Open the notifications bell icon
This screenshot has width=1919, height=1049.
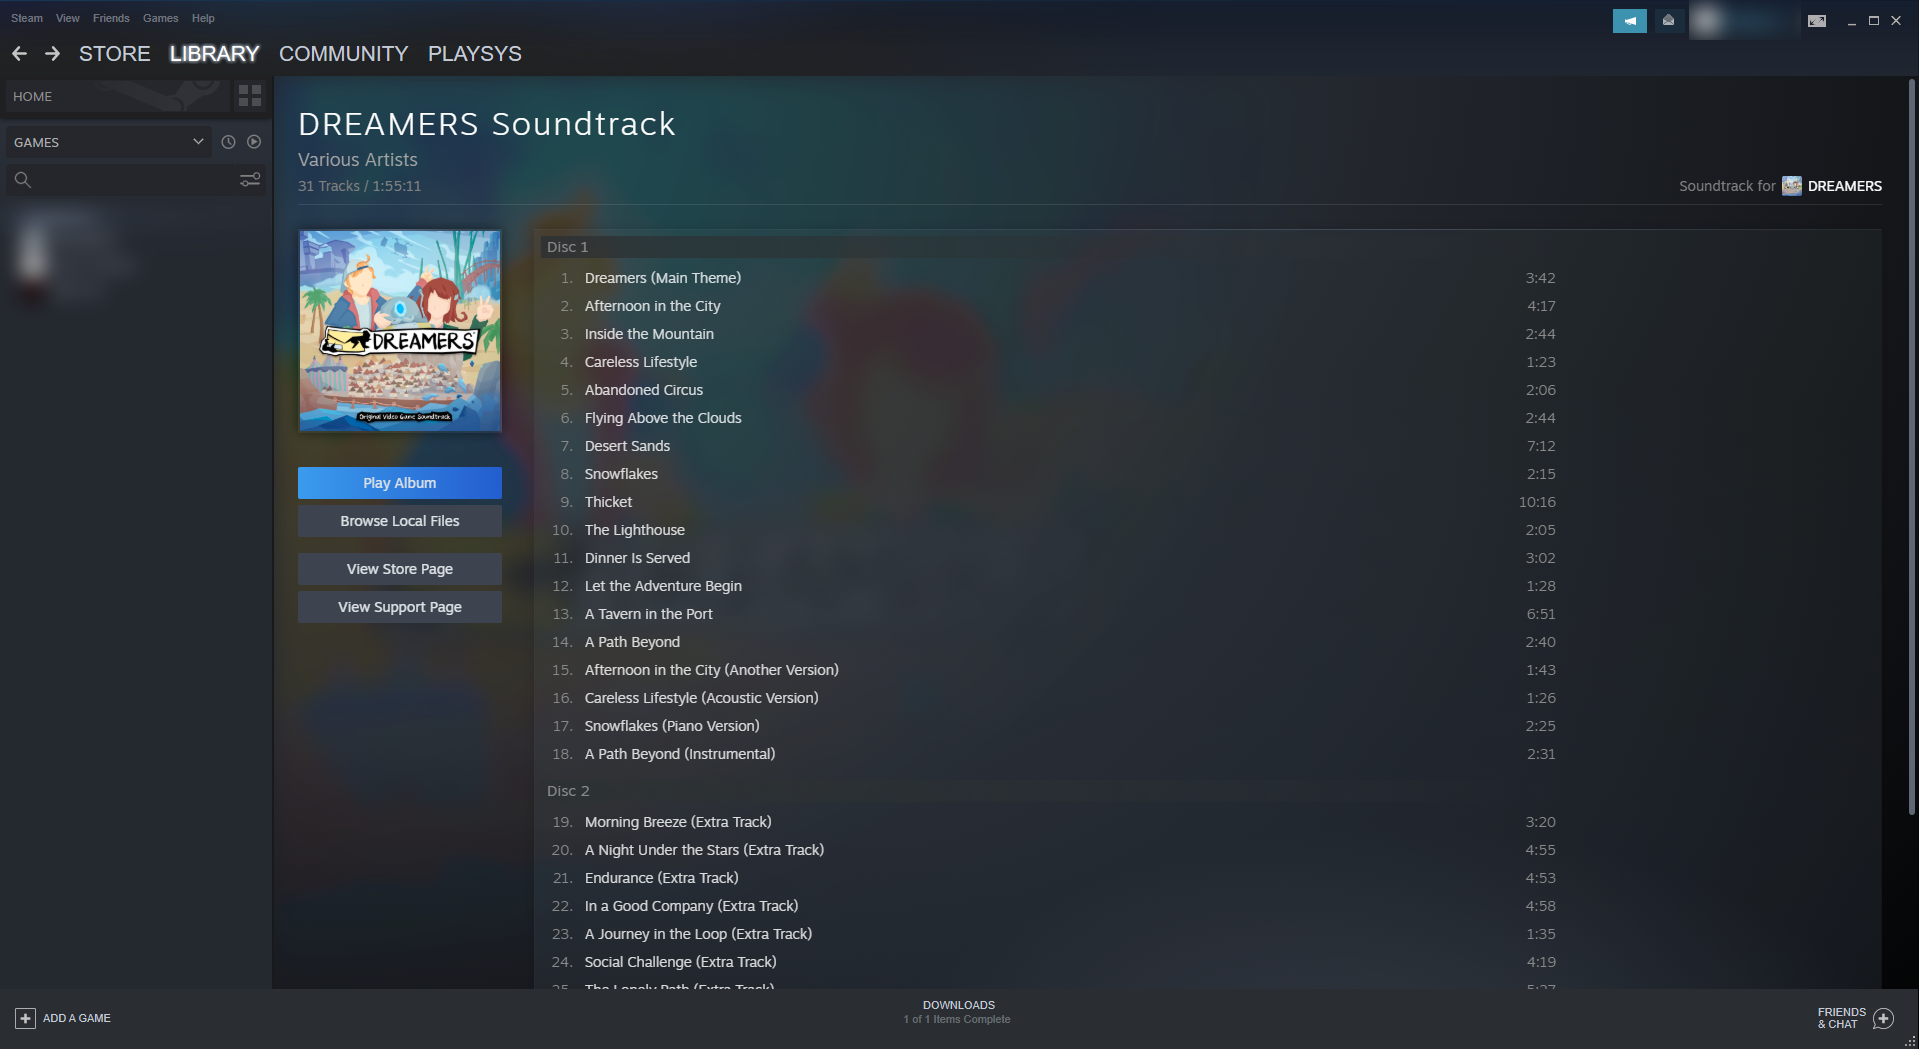pos(1668,20)
